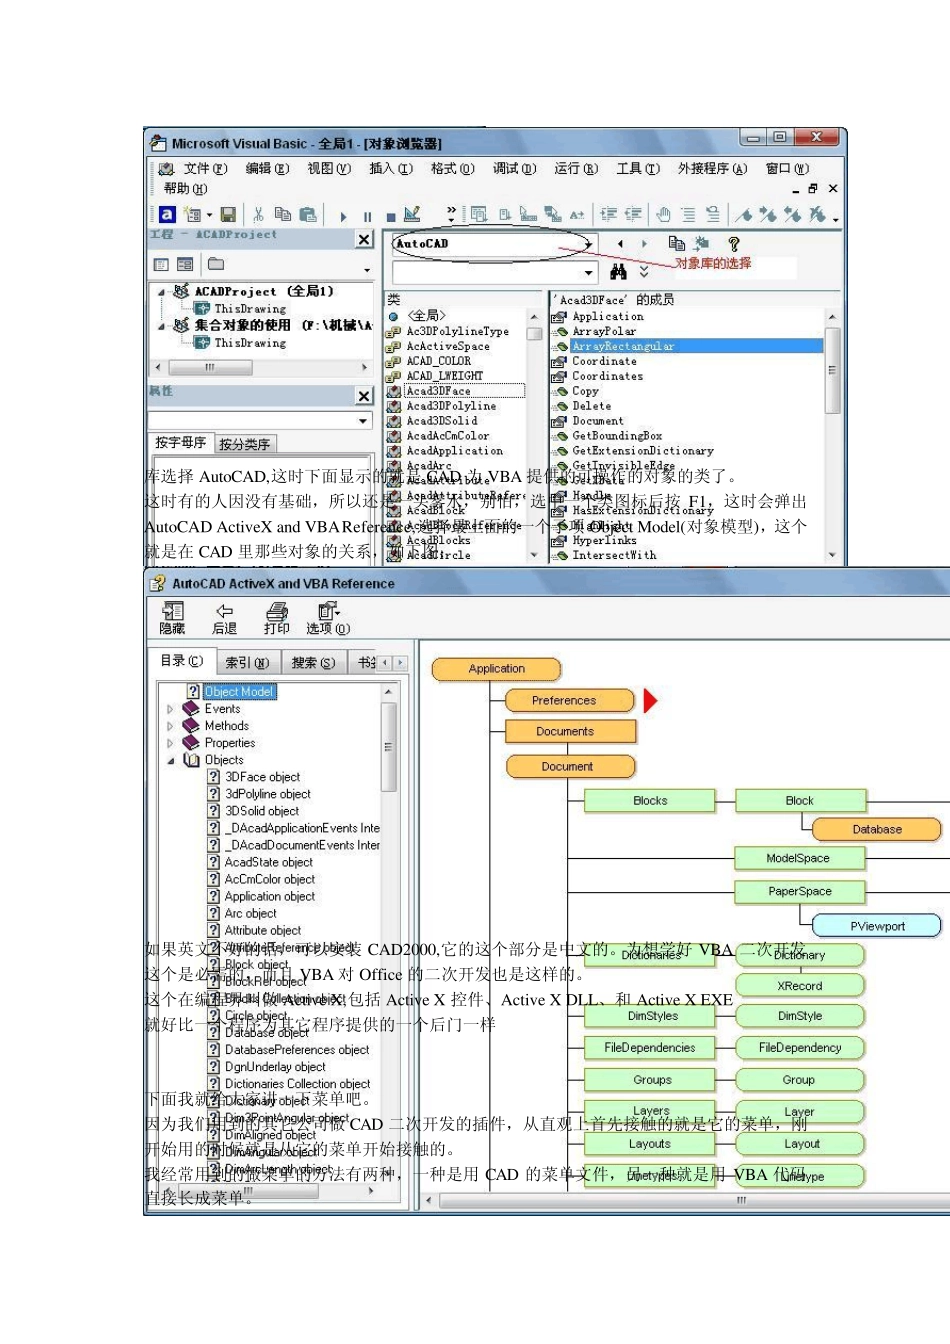Collapse the Objects tree node
The height and width of the screenshot is (1344, 950).
170,760
